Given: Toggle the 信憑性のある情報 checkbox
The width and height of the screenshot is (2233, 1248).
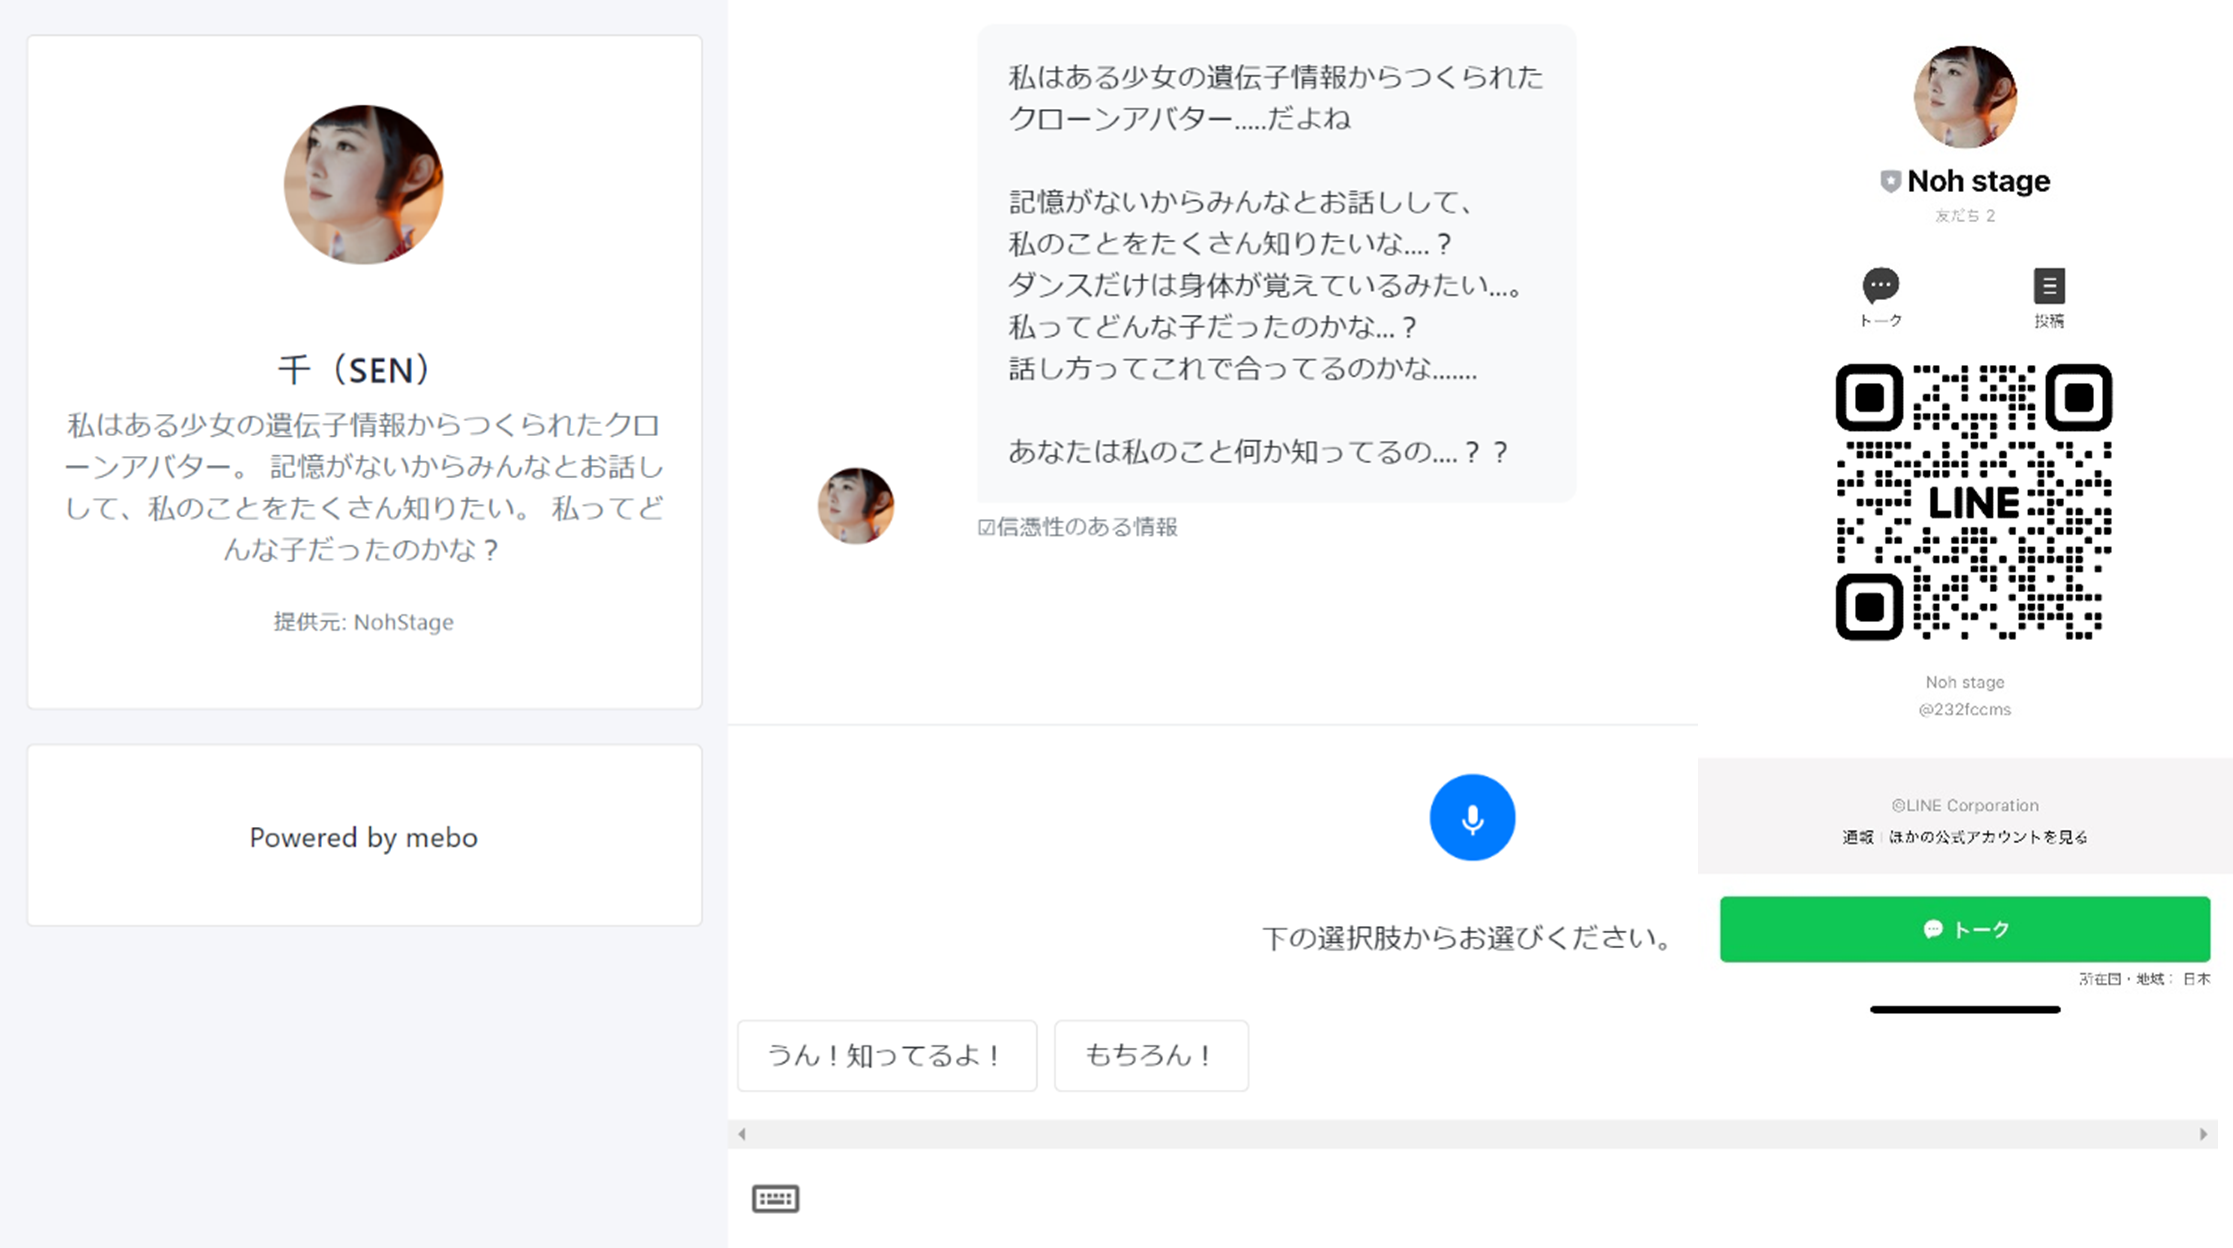Looking at the screenshot, I should pyautogui.click(x=986, y=527).
